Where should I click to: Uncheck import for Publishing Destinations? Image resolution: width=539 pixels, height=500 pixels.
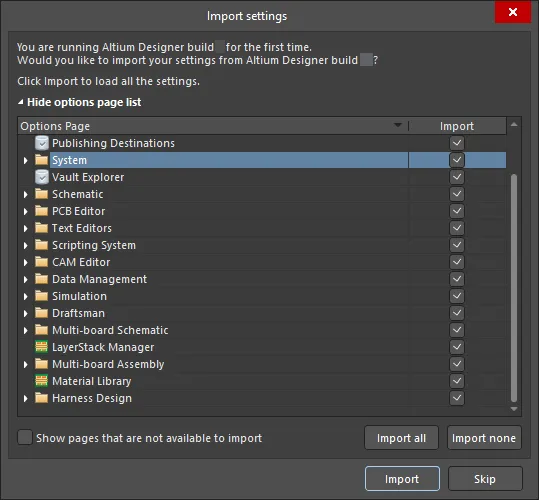[457, 143]
